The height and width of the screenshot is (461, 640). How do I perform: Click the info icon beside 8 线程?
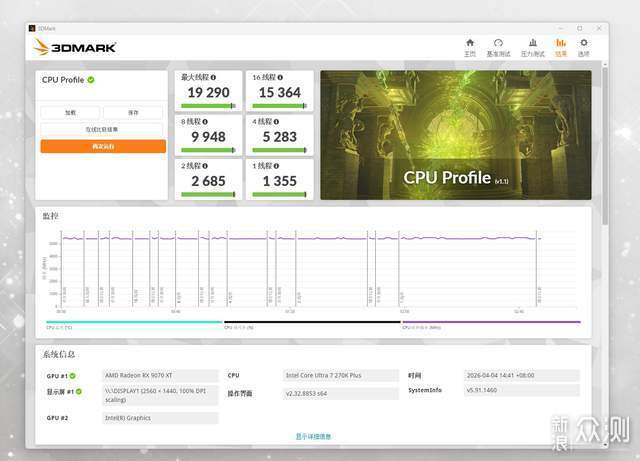205,122
